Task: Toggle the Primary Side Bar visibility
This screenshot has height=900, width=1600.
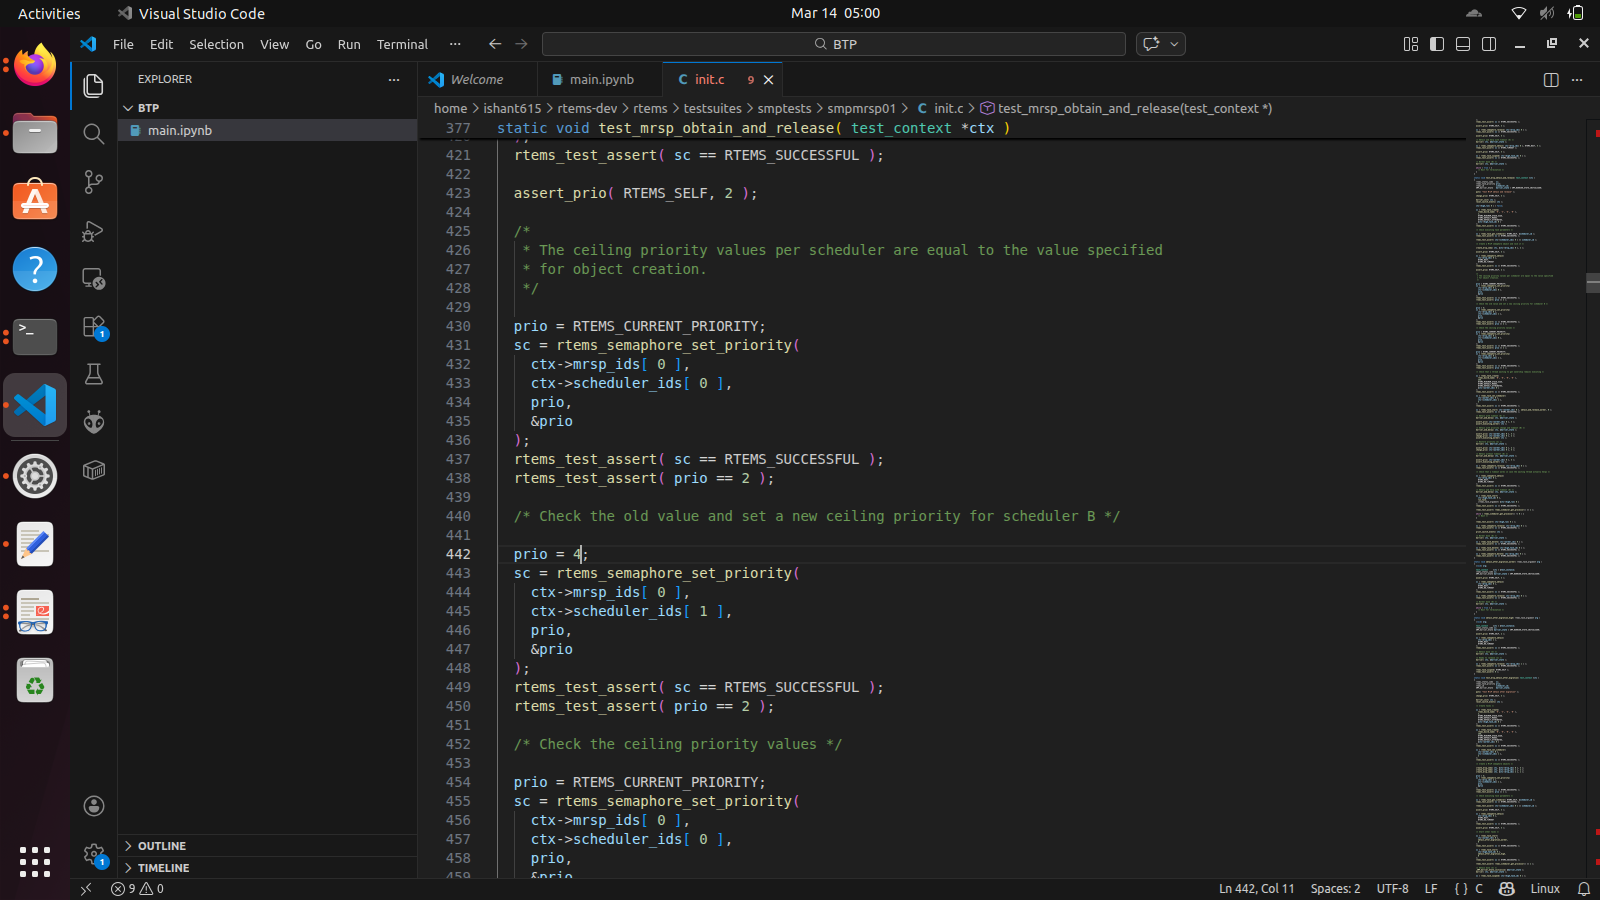Action: 1437,44
